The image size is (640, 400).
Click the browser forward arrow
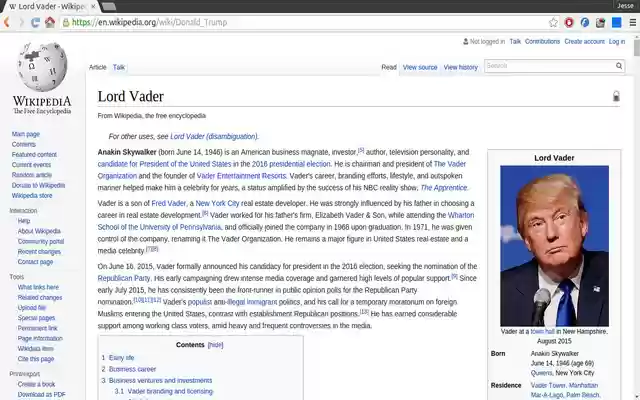pos(21,22)
